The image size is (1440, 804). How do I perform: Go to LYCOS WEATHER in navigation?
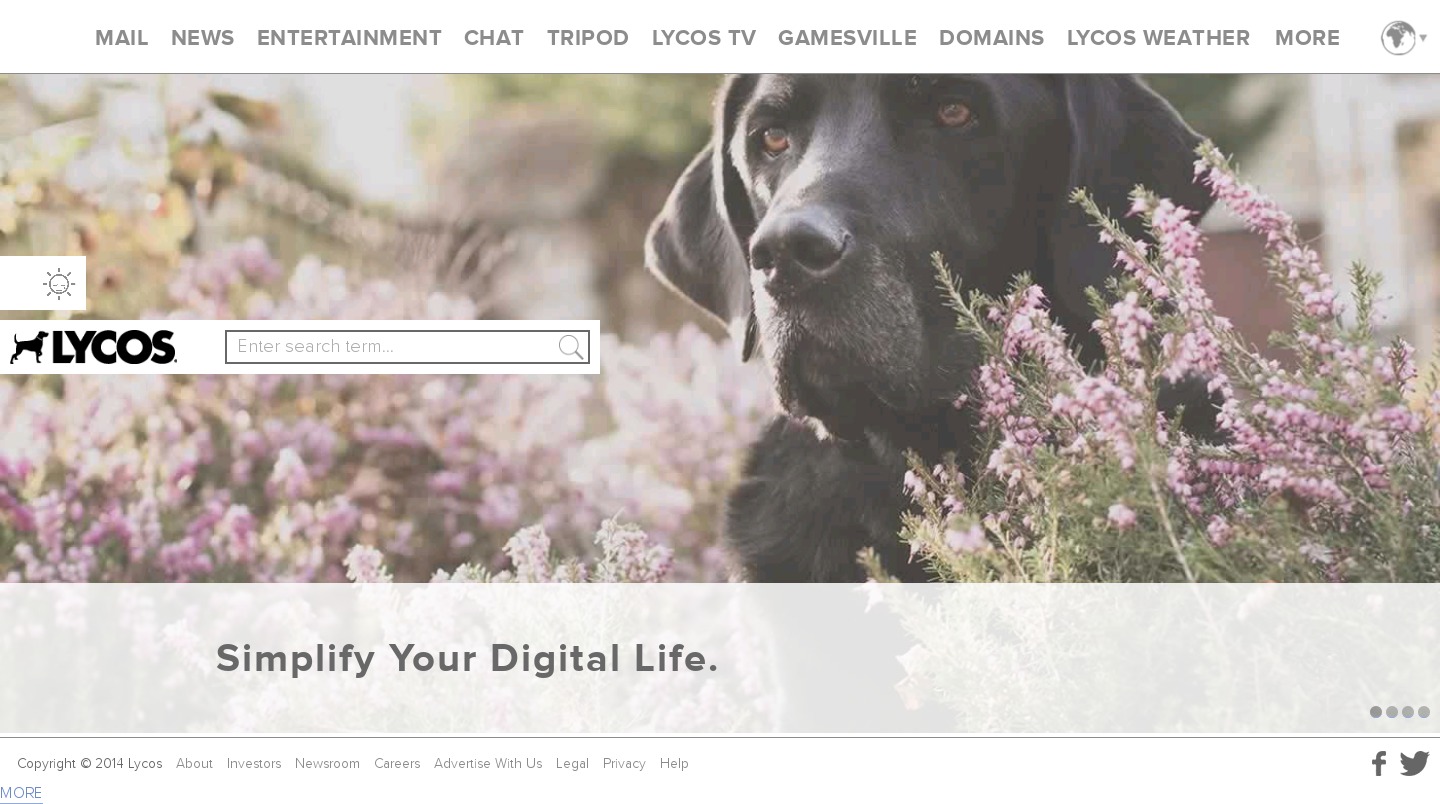1158,38
